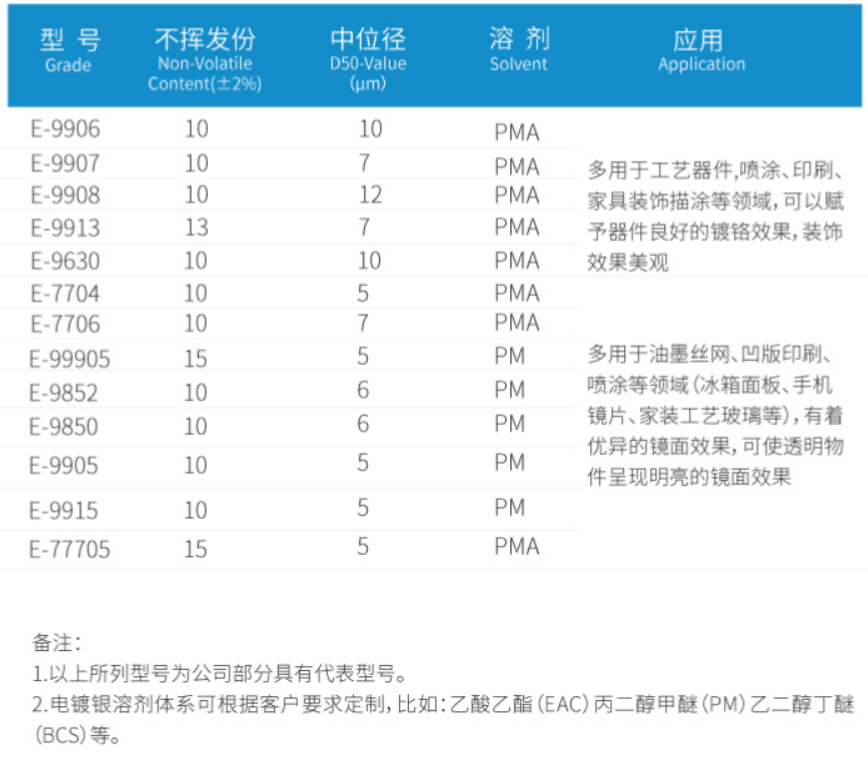Select grade cell E-7704

click(x=65, y=293)
